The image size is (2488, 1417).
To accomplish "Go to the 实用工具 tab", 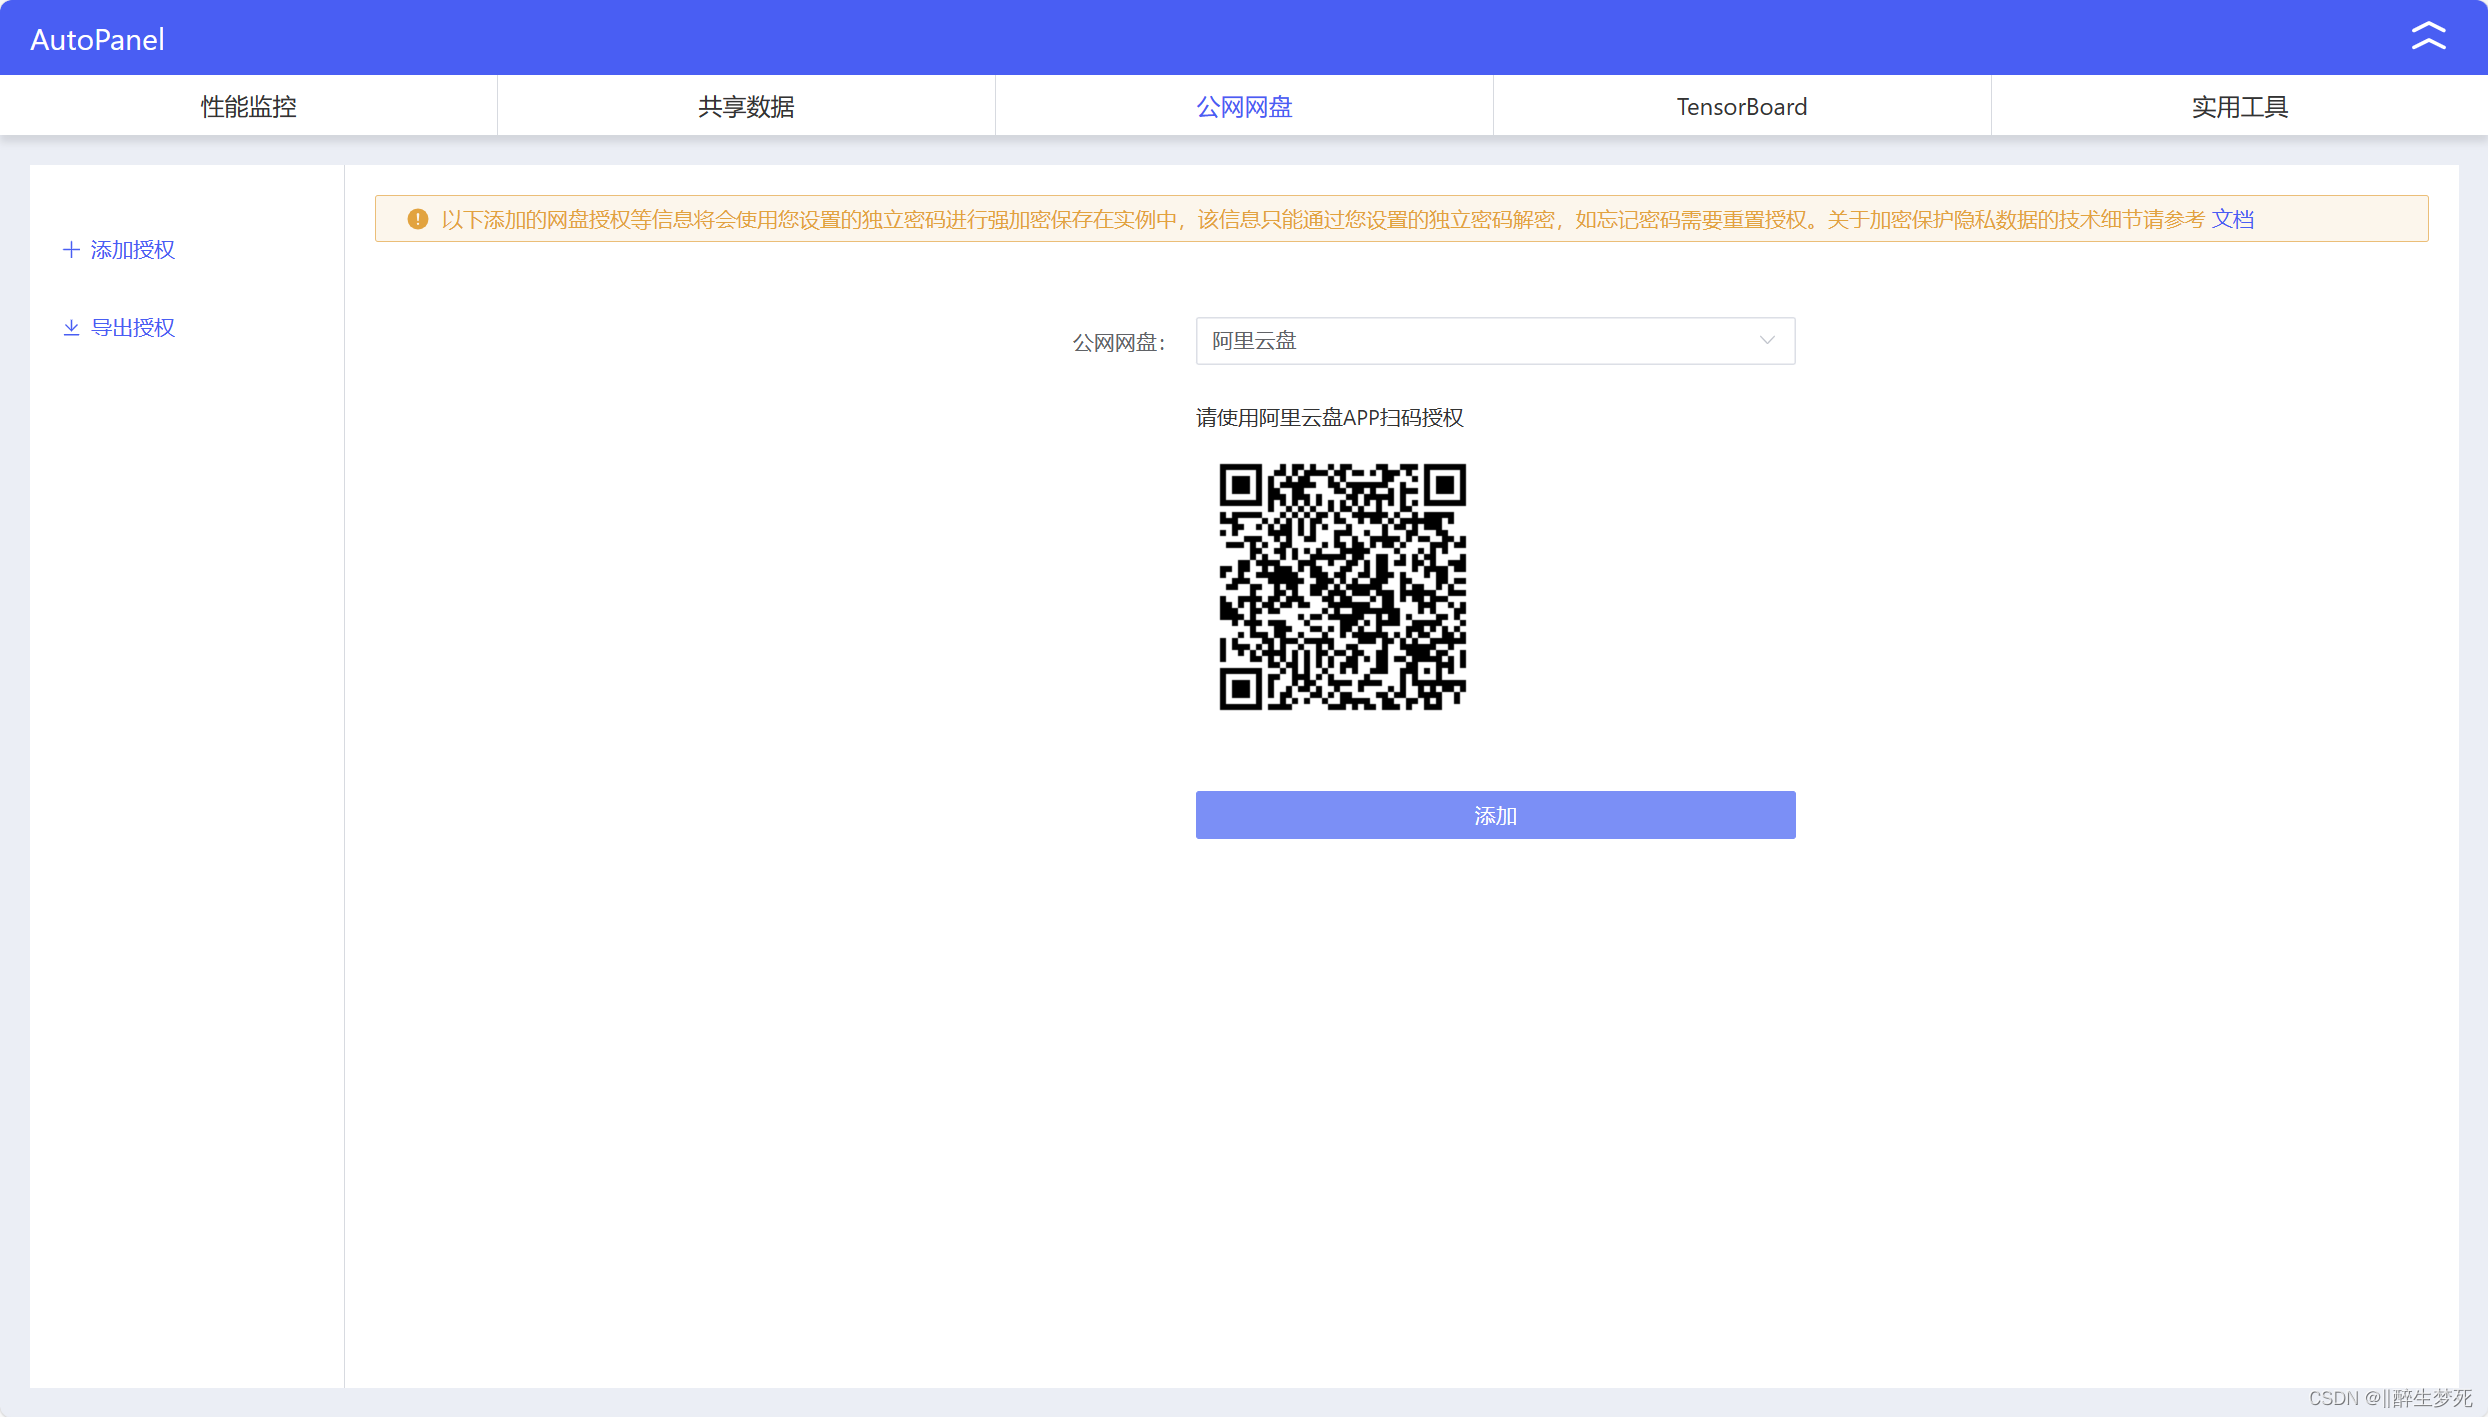I will (2240, 106).
